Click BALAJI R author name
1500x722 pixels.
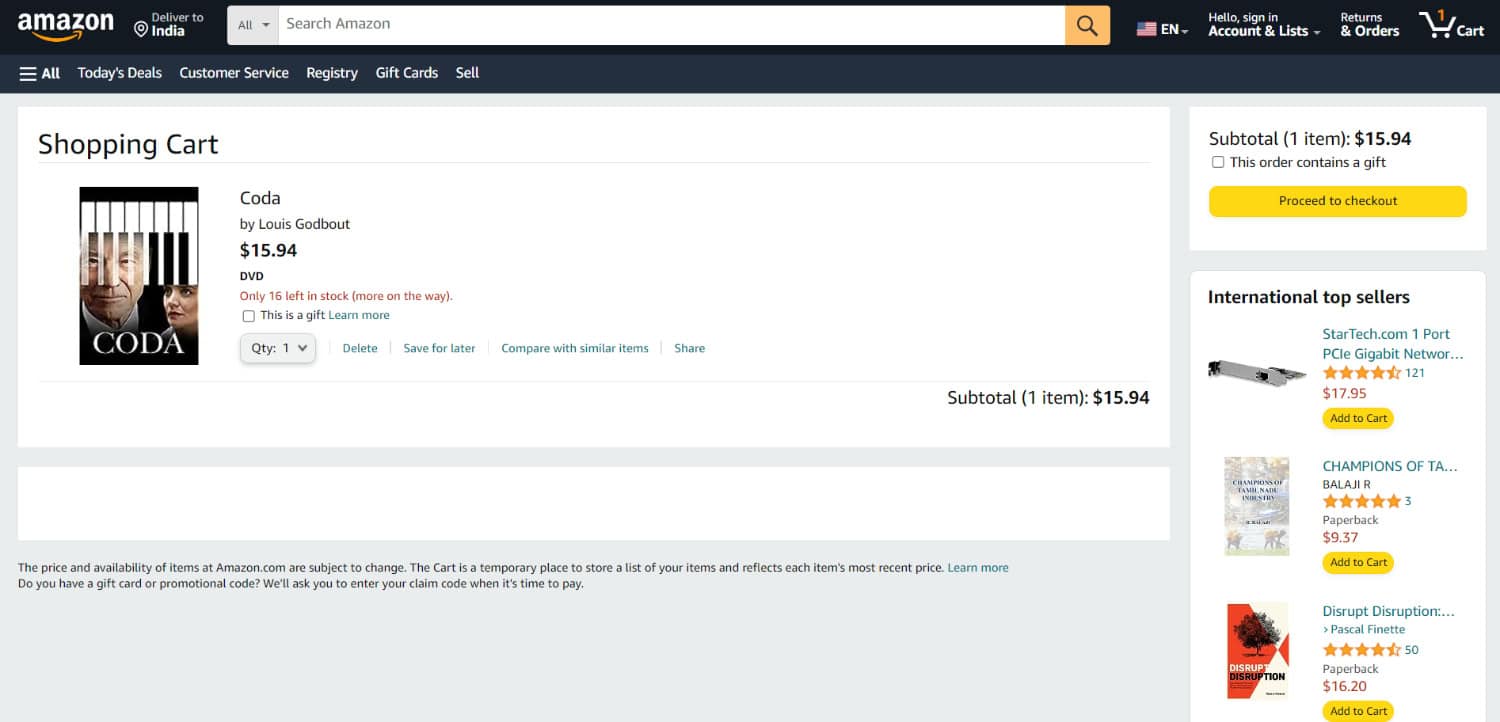[1346, 485]
